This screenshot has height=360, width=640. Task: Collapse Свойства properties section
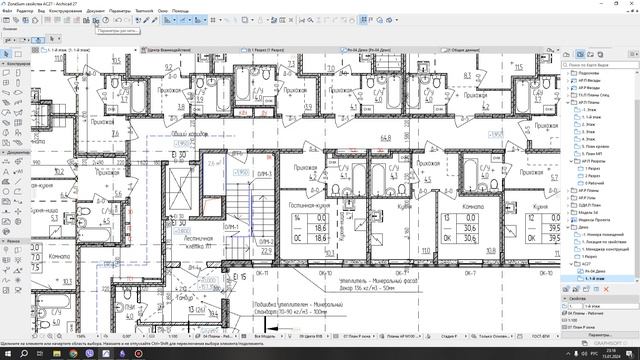click(x=564, y=298)
